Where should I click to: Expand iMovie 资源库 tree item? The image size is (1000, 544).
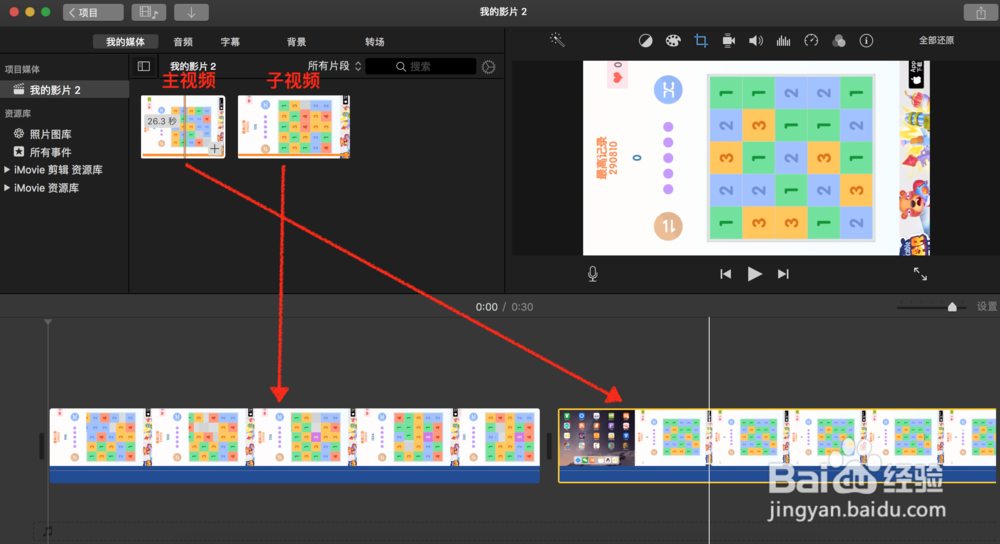pos(7,187)
